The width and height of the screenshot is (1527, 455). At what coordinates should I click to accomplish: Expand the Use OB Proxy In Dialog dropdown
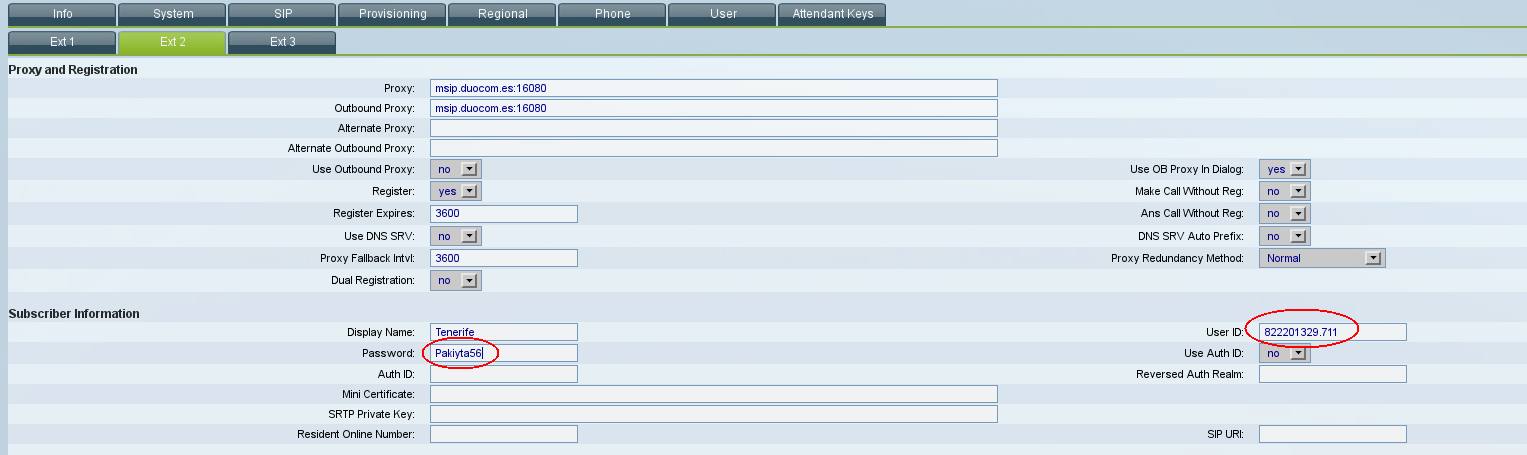1285,170
